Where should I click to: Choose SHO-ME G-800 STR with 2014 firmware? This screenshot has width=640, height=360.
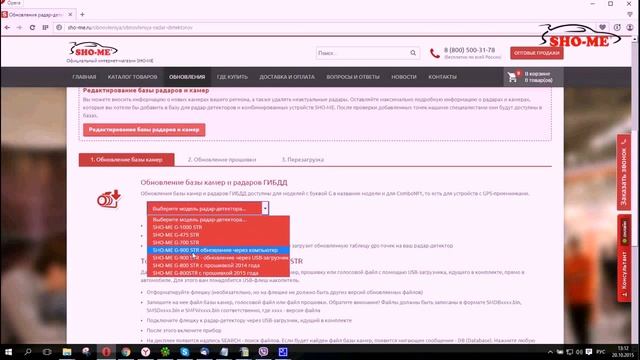[x=218, y=265]
